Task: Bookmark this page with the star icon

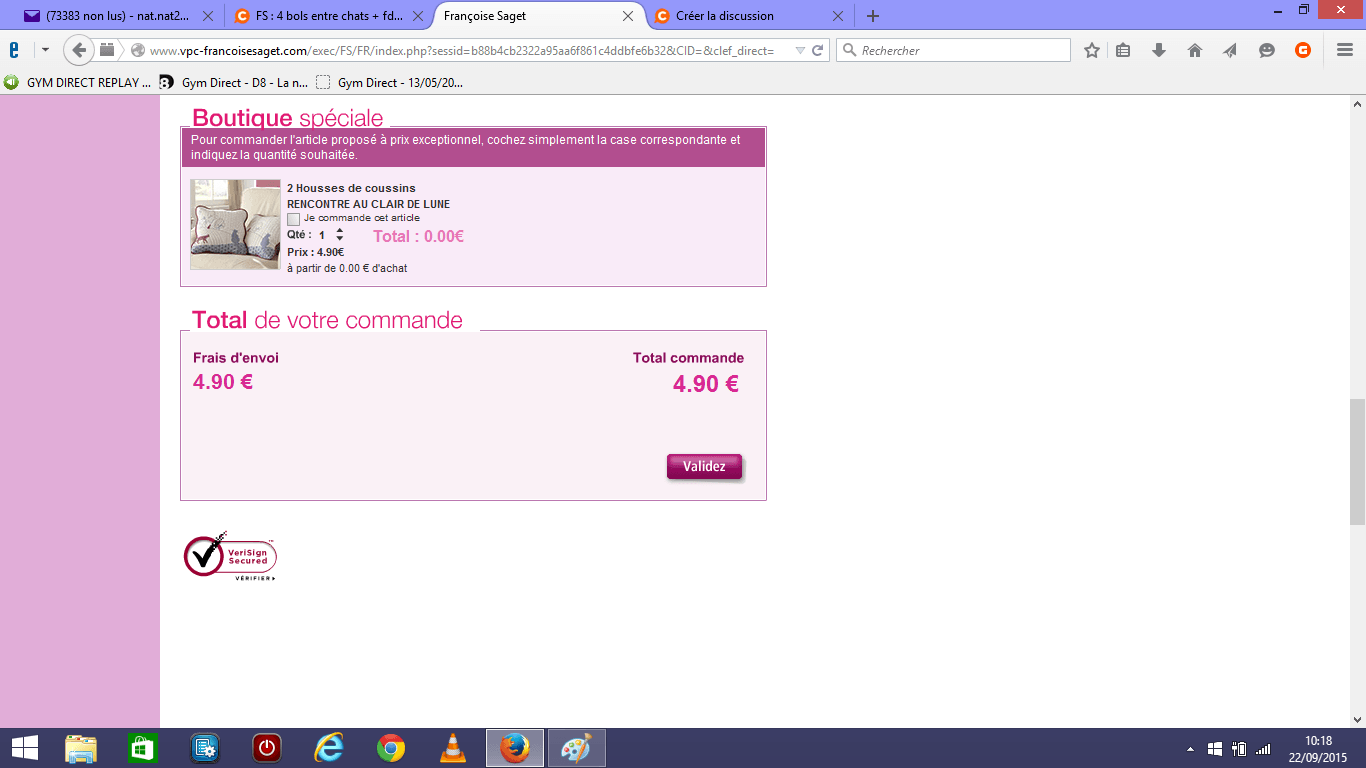Action: tap(1092, 50)
